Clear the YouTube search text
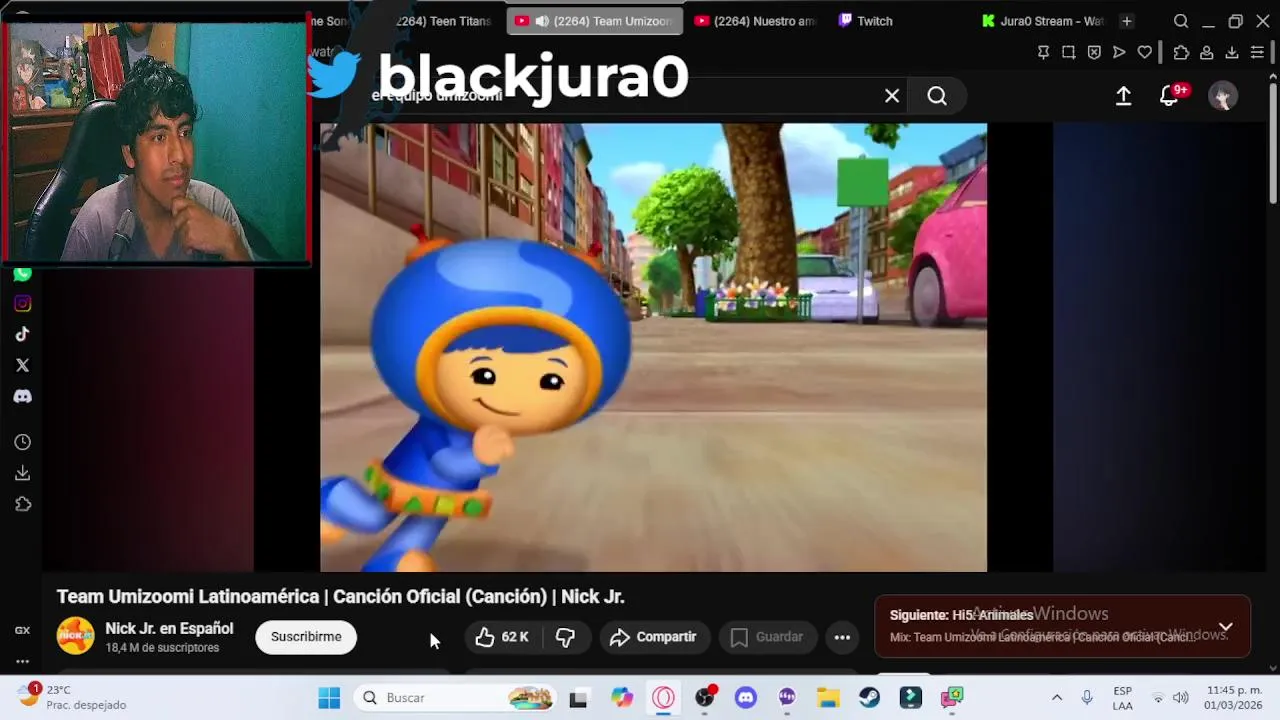The width and height of the screenshot is (1280, 720). click(892, 96)
